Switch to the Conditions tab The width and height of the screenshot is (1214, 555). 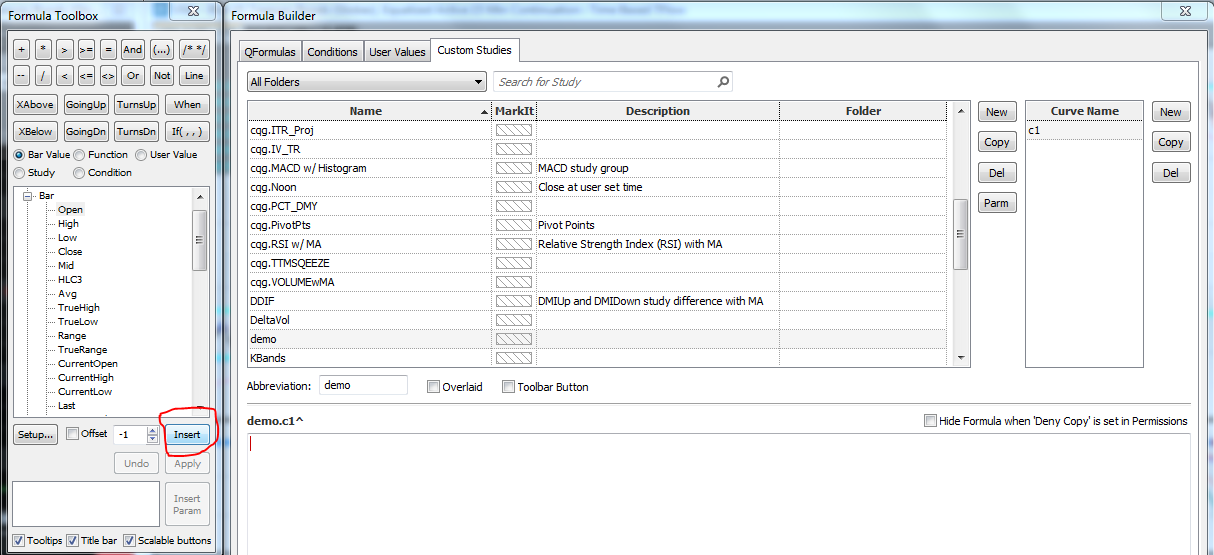pyautogui.click(x=332, y=52)
